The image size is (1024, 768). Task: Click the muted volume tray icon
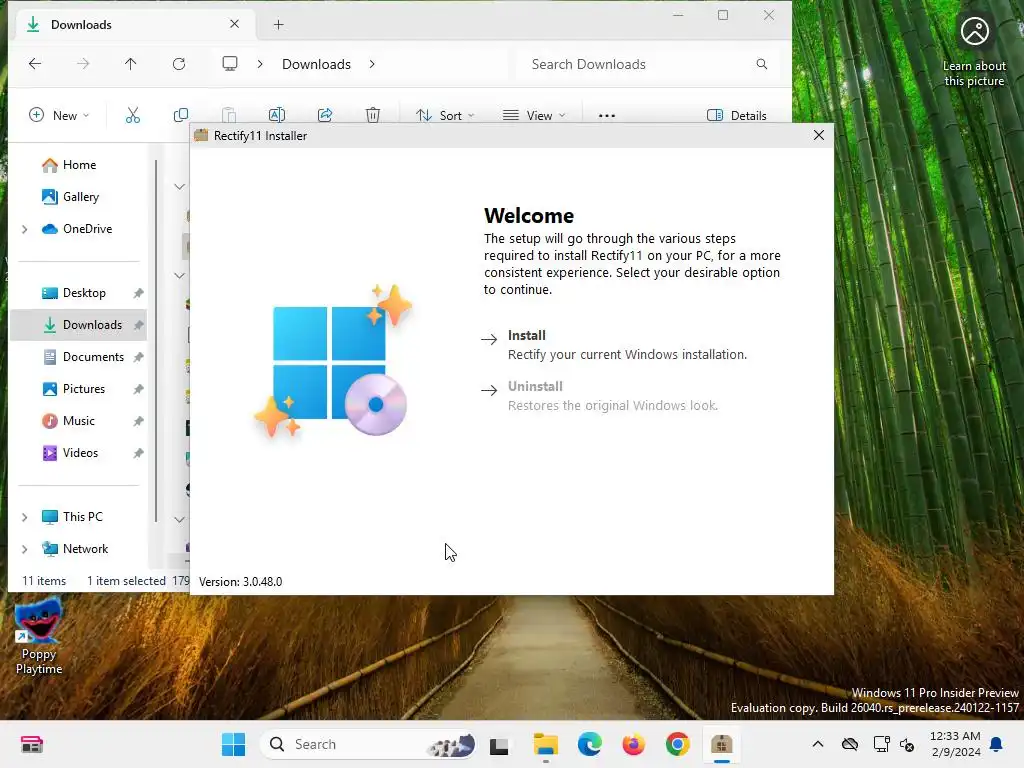pyautogui.click(x=906, y=744)
